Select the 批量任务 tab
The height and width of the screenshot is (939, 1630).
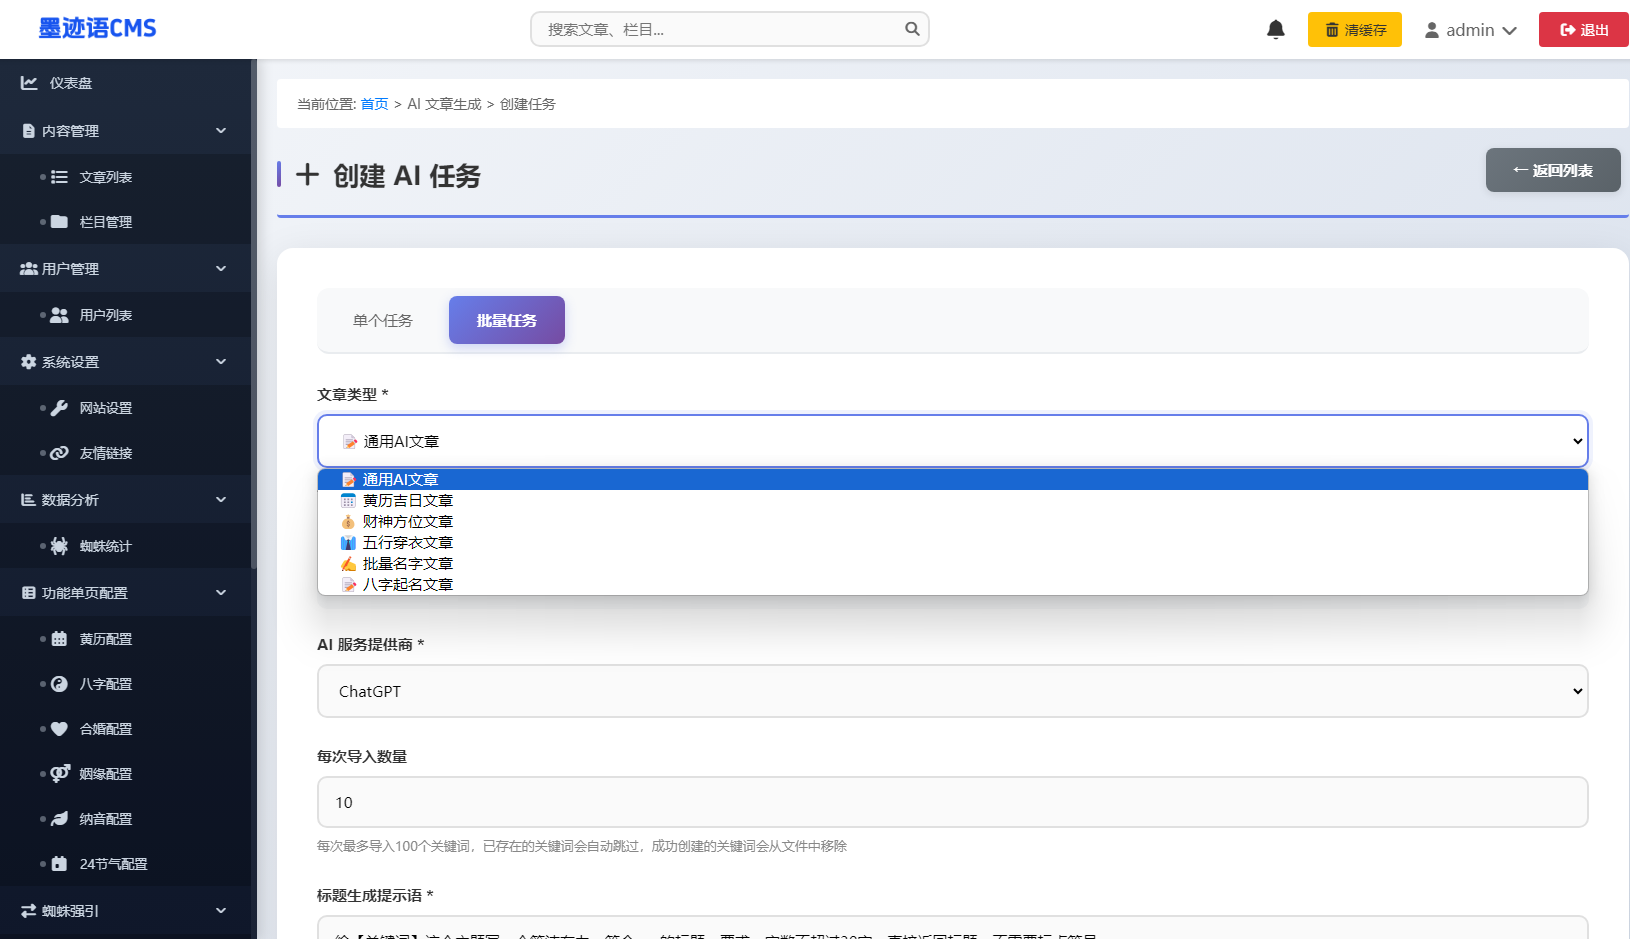[x=506, y=321]
